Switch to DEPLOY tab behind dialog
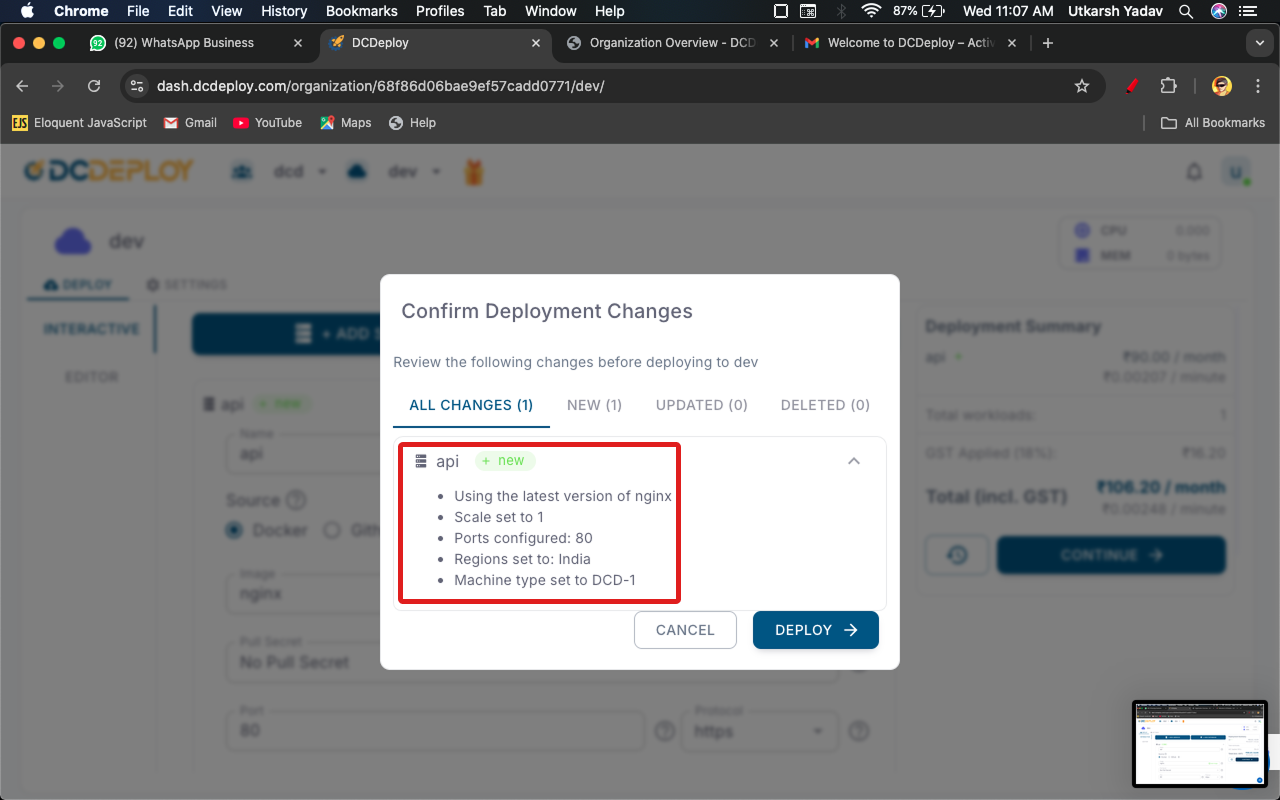Image resolution: width=1280 pixels, height=800 pixels. (x=78, y=285)
